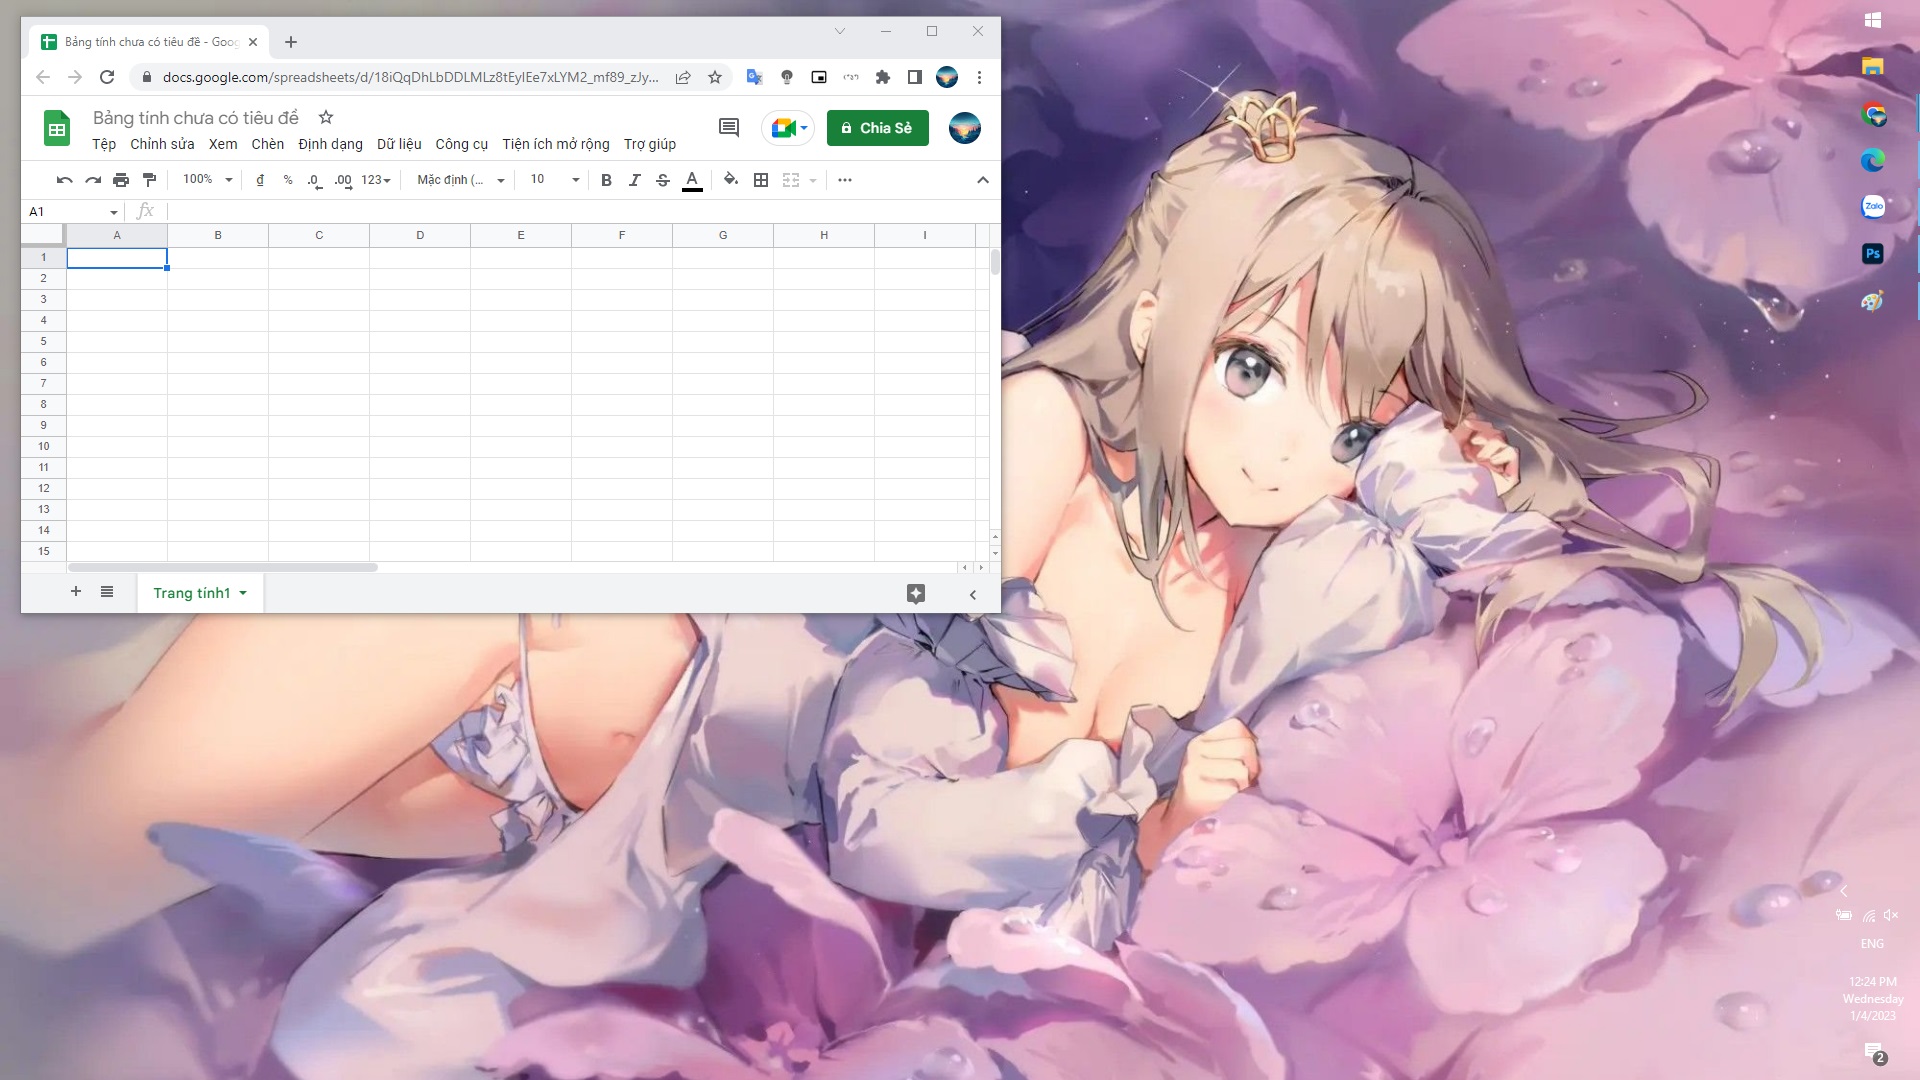Viewport: 1920px width, 1080px height.
Task: Open the font size 10 dropdown
Action: tap(555, 180)
